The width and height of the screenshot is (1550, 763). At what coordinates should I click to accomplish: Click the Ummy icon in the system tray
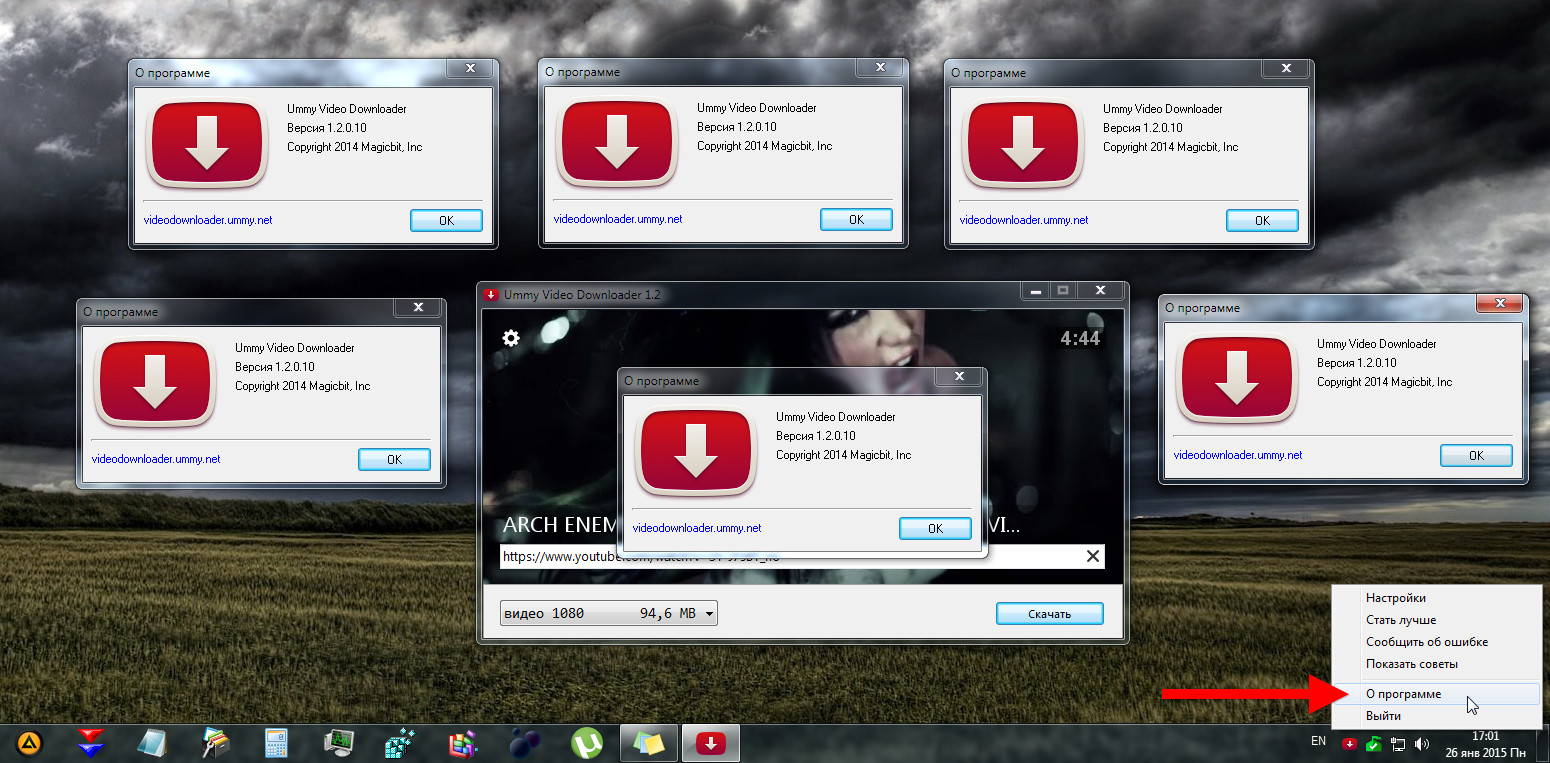tap(1350, 743)
